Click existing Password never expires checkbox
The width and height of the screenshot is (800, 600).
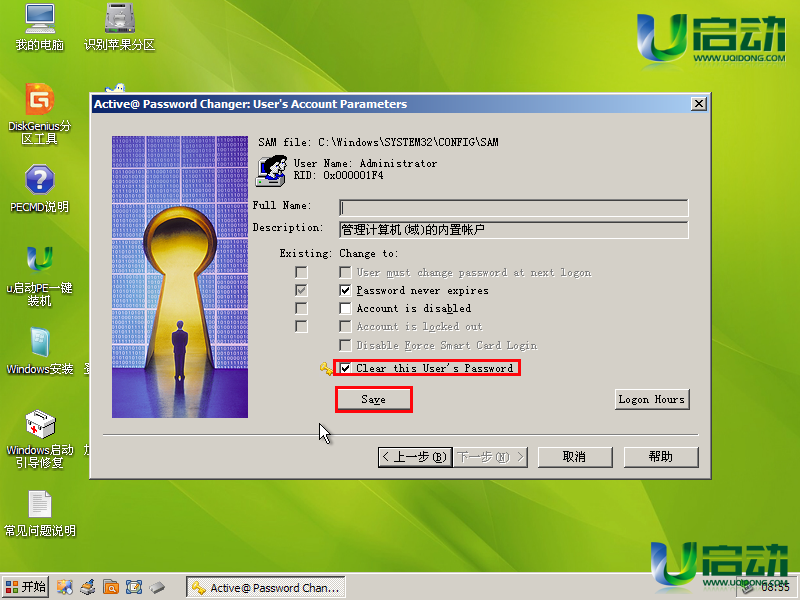tap(302, 290)
